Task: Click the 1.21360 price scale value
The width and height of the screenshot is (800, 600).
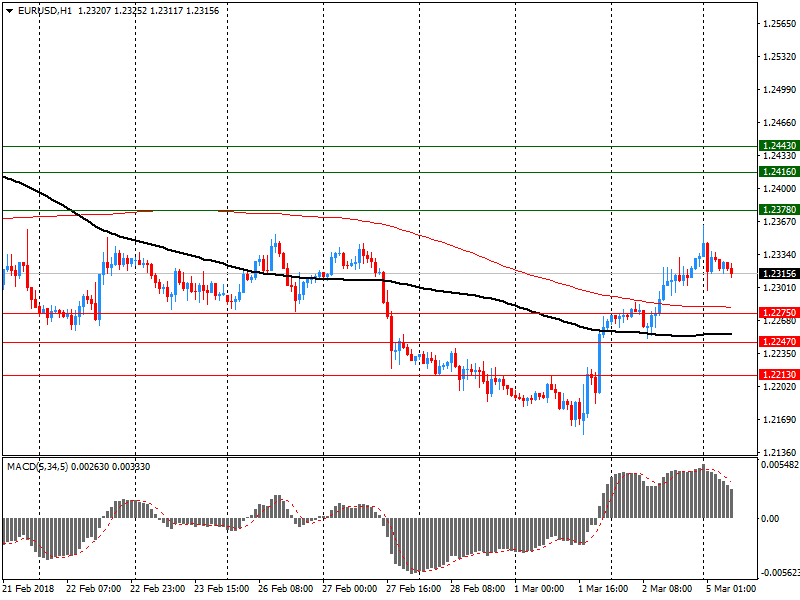Action: tap(779, 453)
